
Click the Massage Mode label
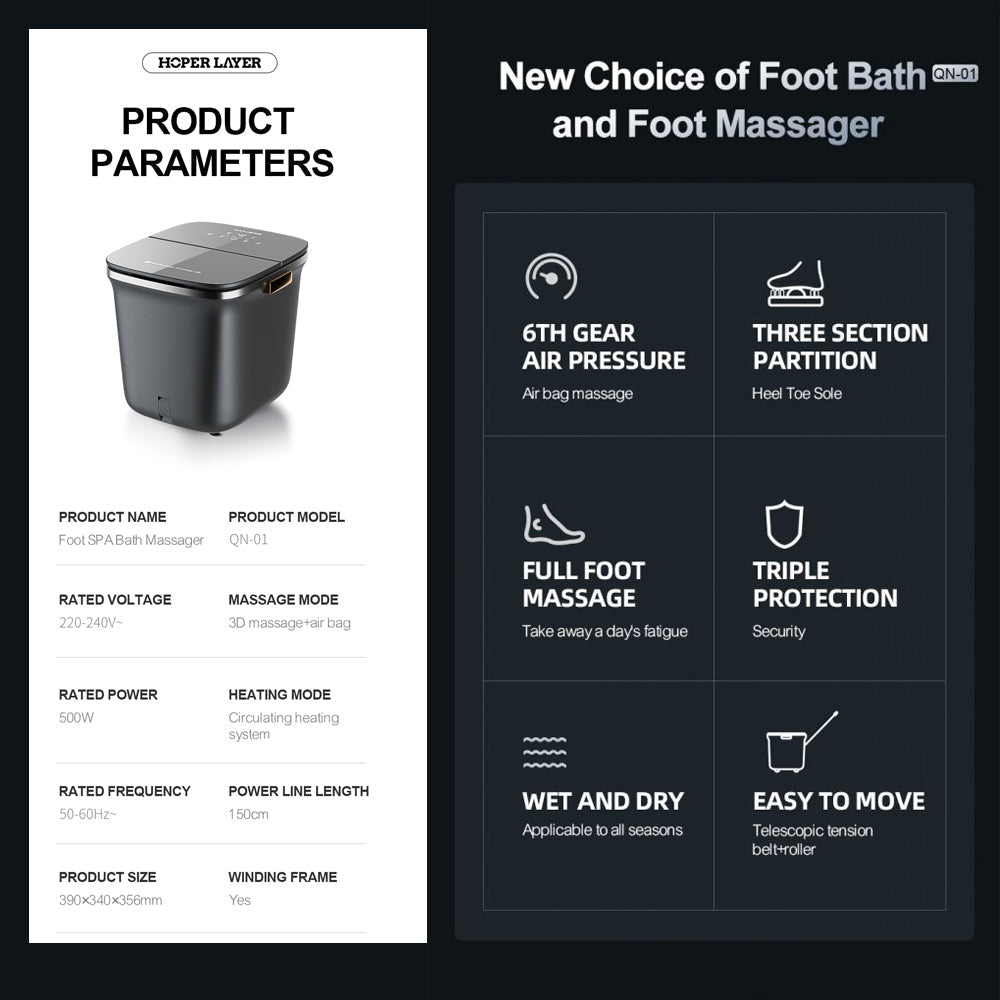pyautogui.click(x=283, y=600)
